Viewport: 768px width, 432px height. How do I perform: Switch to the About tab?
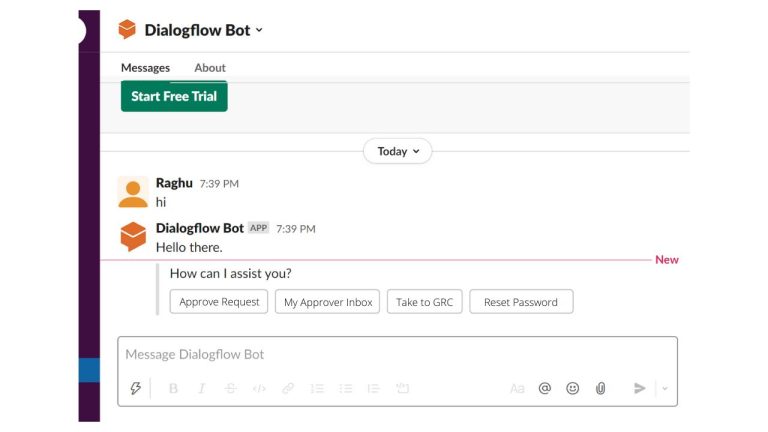pyautogui.click(x=210, y=68)
